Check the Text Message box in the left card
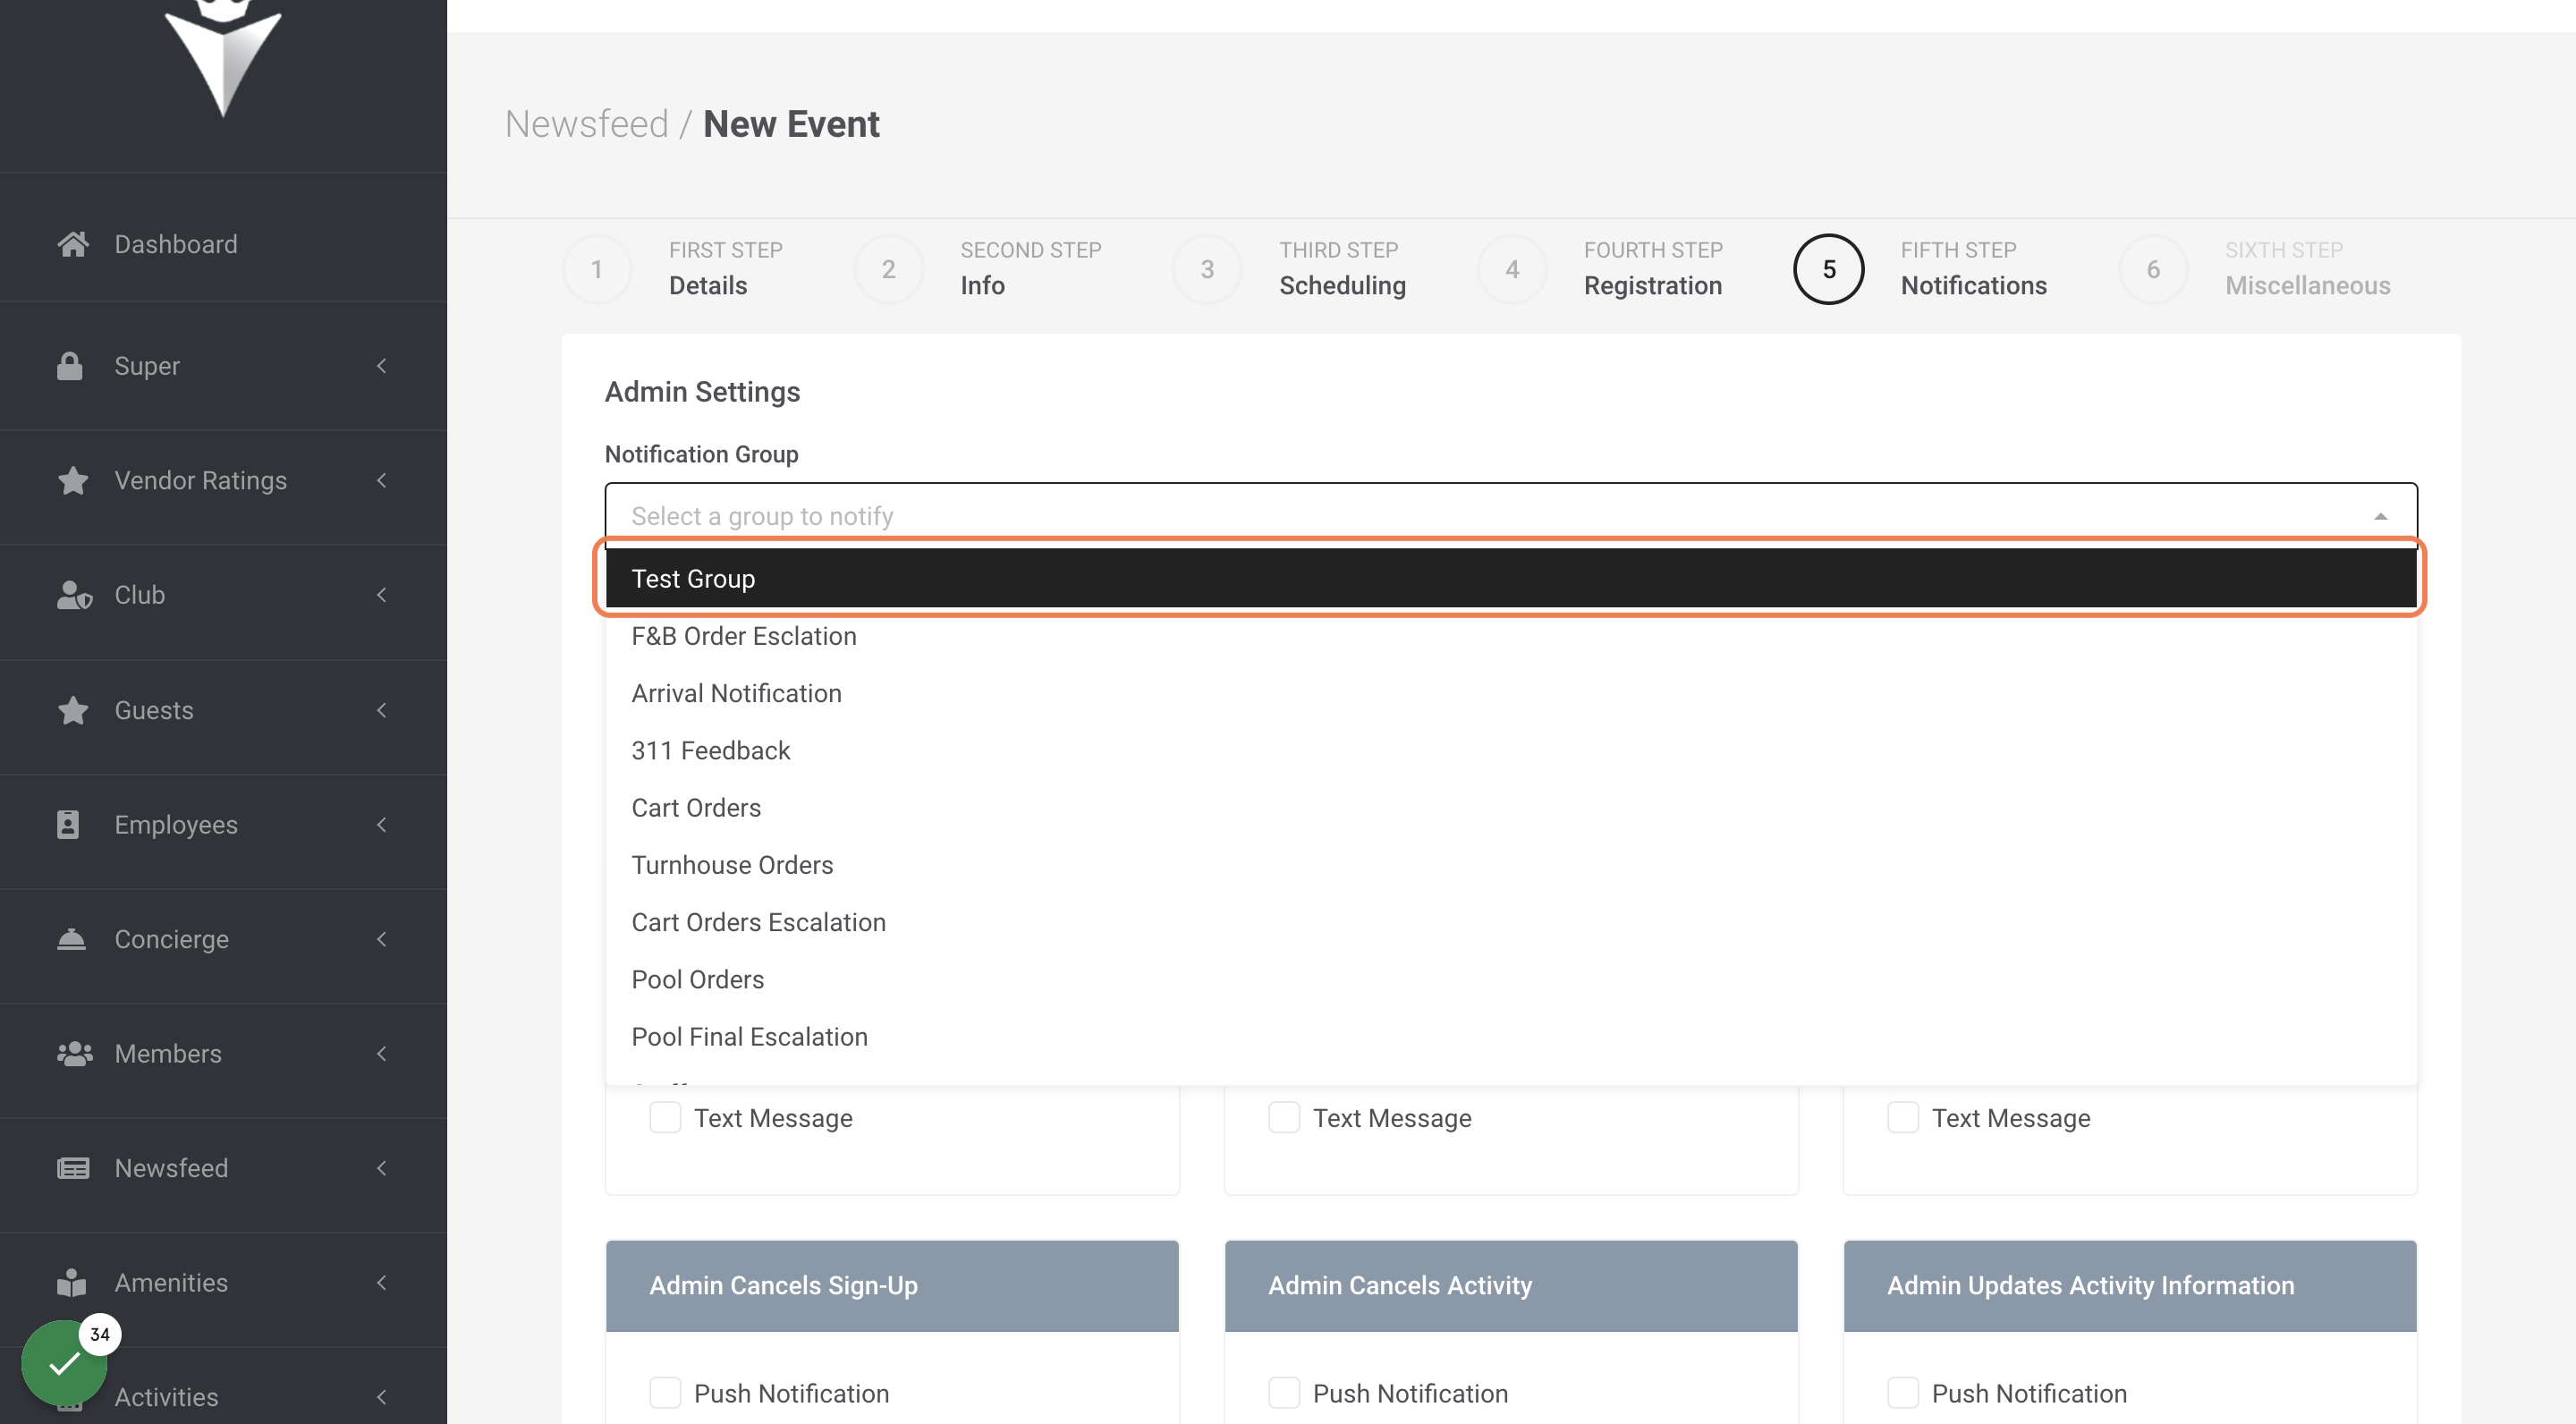The width and height of the screenshot is (2576, 1424). click(x=665, y=1117)
